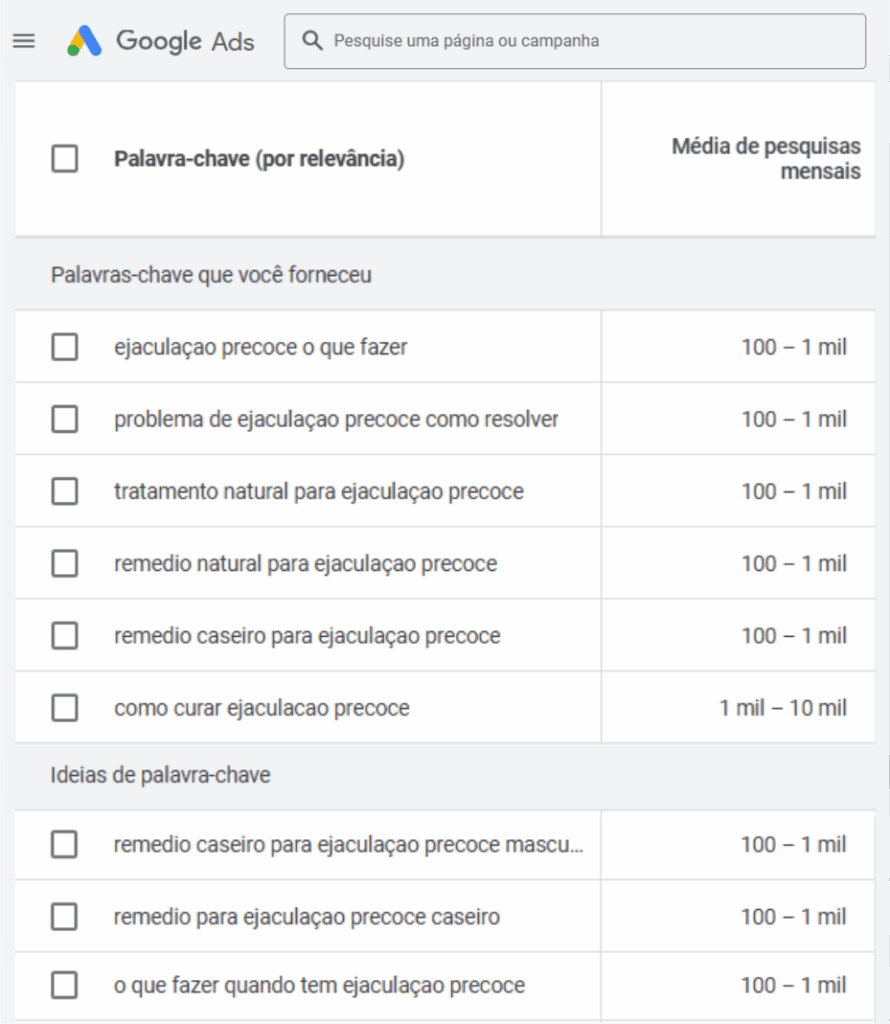
Task: Select 'remedio para ejaculaçao precoce caseiro' checkbox
Action: tap(65, 917)
